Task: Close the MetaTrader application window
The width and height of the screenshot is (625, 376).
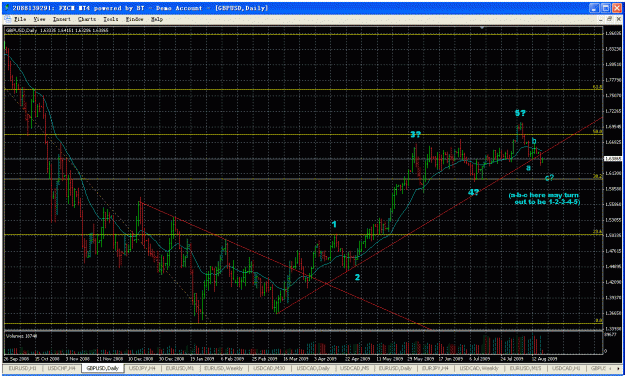Action: [x=616, y=8]
